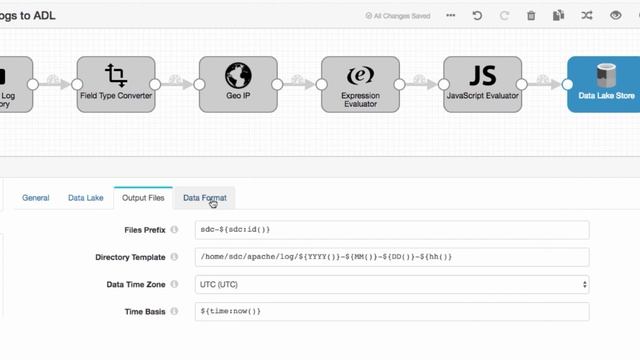Auto-arrange pipeline with shuffle icon
Viewport: 640px width, 360px height.
(x=587, y=16)
